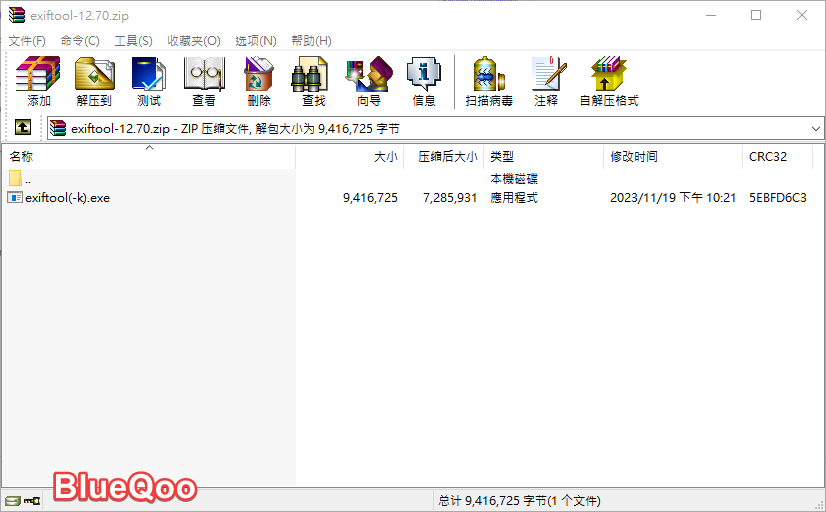Image resolution: width=826 pixels, height=512 pixels.
Task: Click the 解压到 (Extract To) icon
Action: [x=94, y=81]
